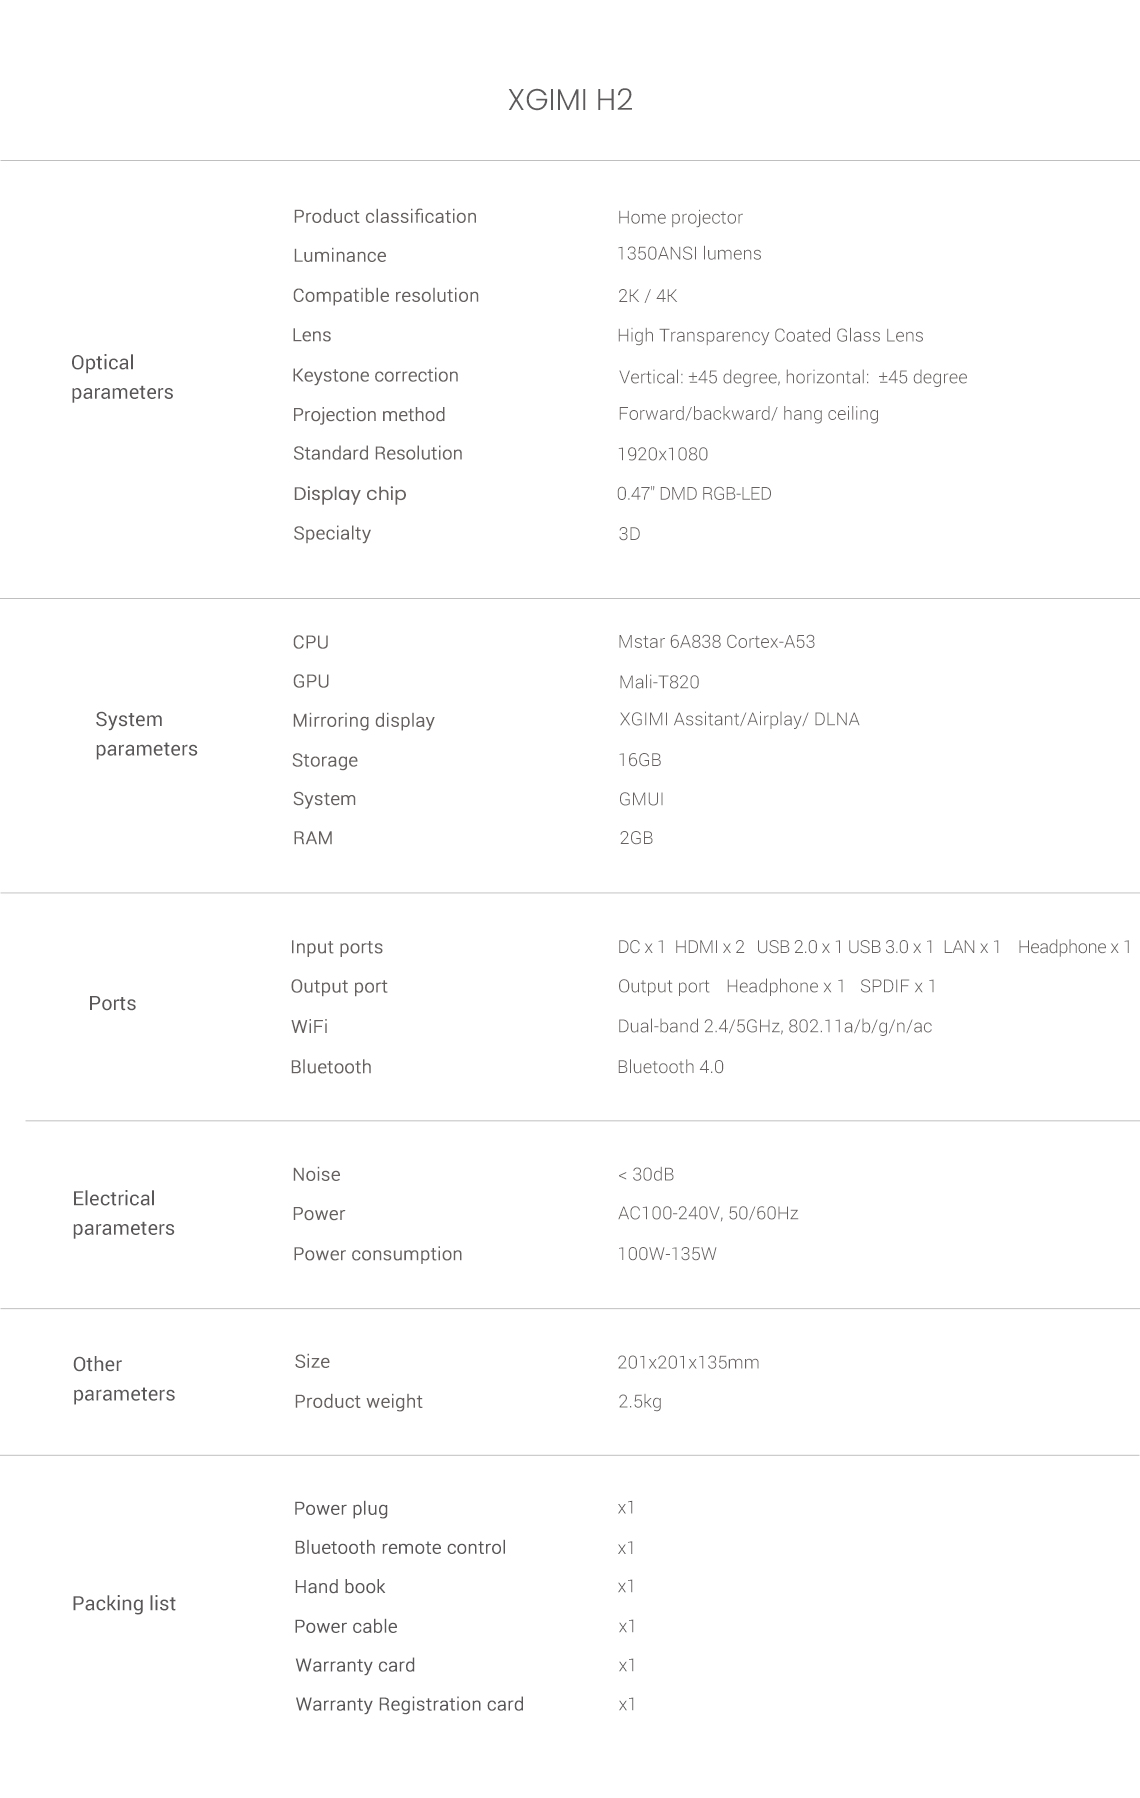Click the Product weight label
1140x1798 pixels.
tap(358, 1402)
